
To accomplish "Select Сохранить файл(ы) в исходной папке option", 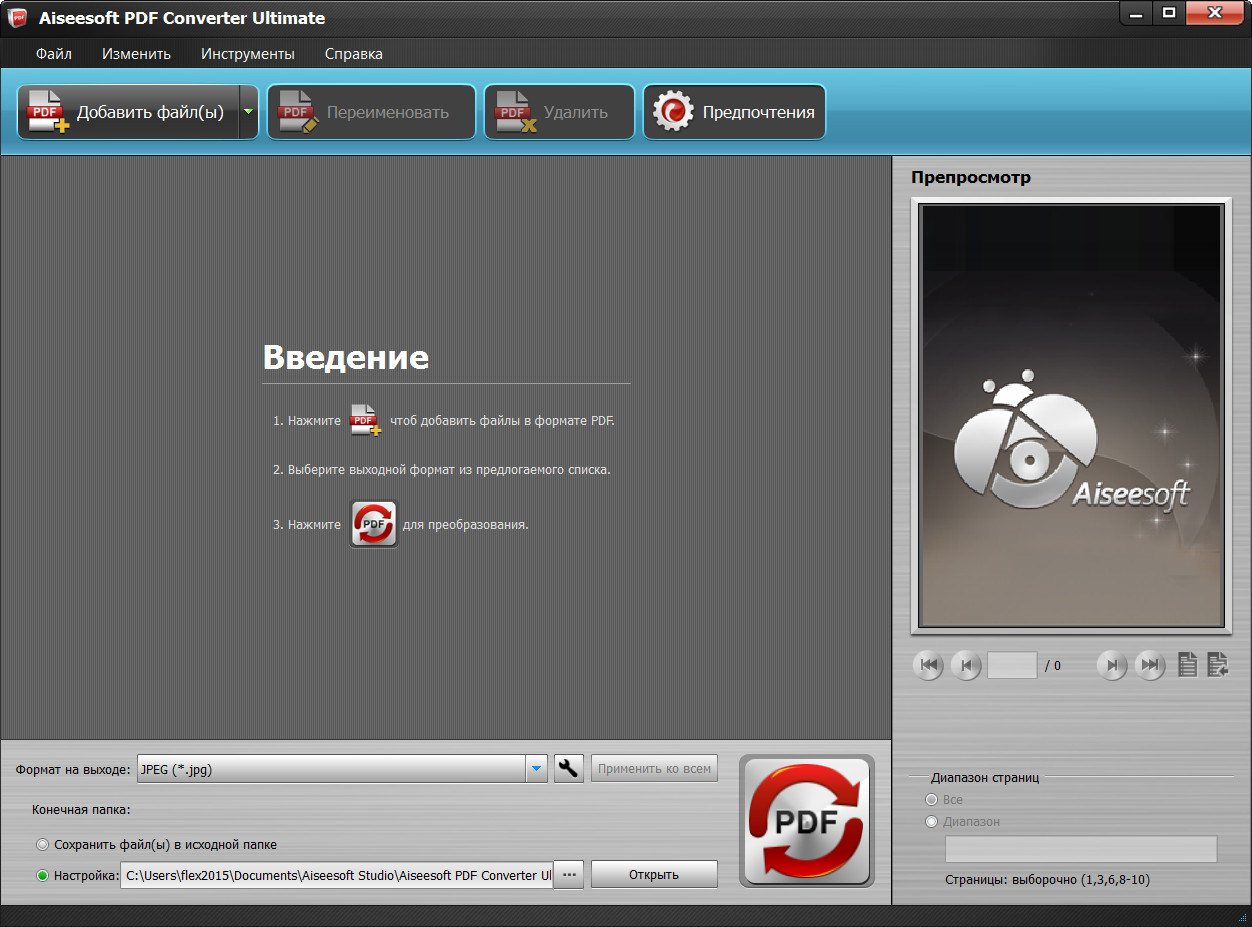I will [x=156, y=844].
